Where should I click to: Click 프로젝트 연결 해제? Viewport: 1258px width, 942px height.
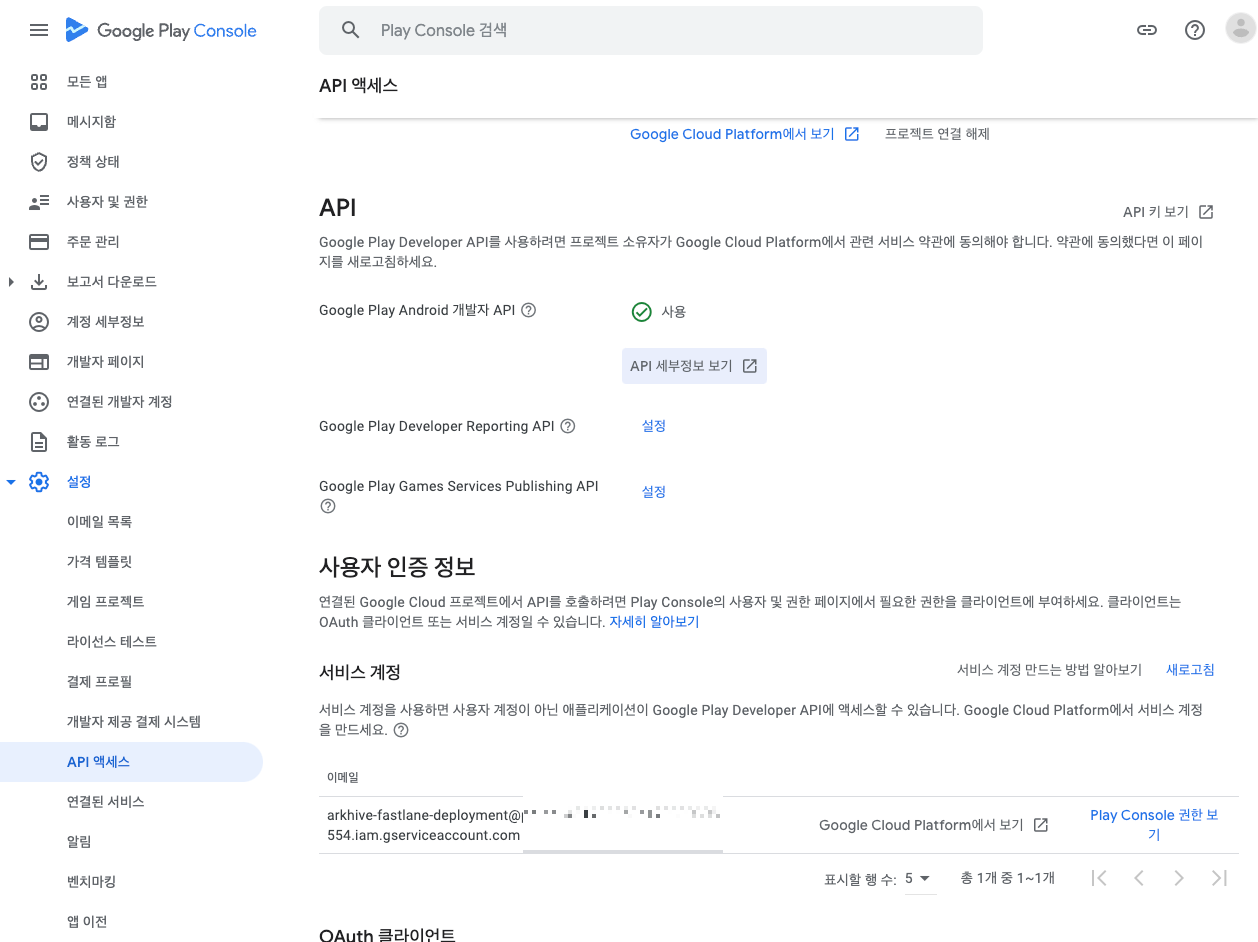(937, 134)
